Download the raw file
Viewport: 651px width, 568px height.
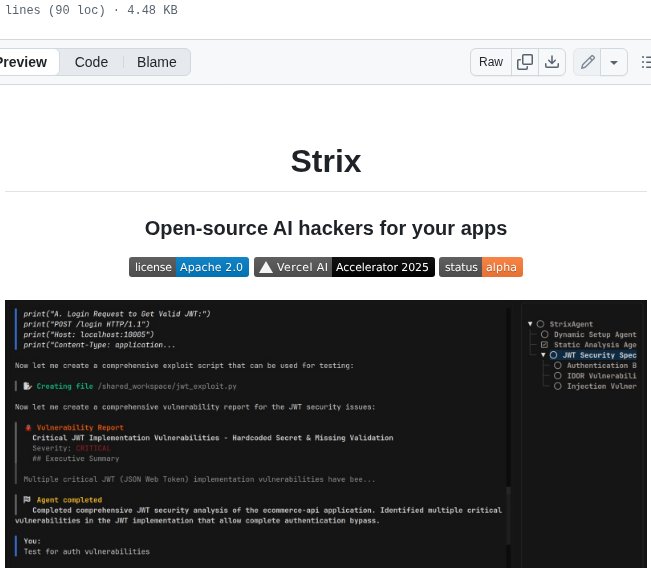pos(551,62)
